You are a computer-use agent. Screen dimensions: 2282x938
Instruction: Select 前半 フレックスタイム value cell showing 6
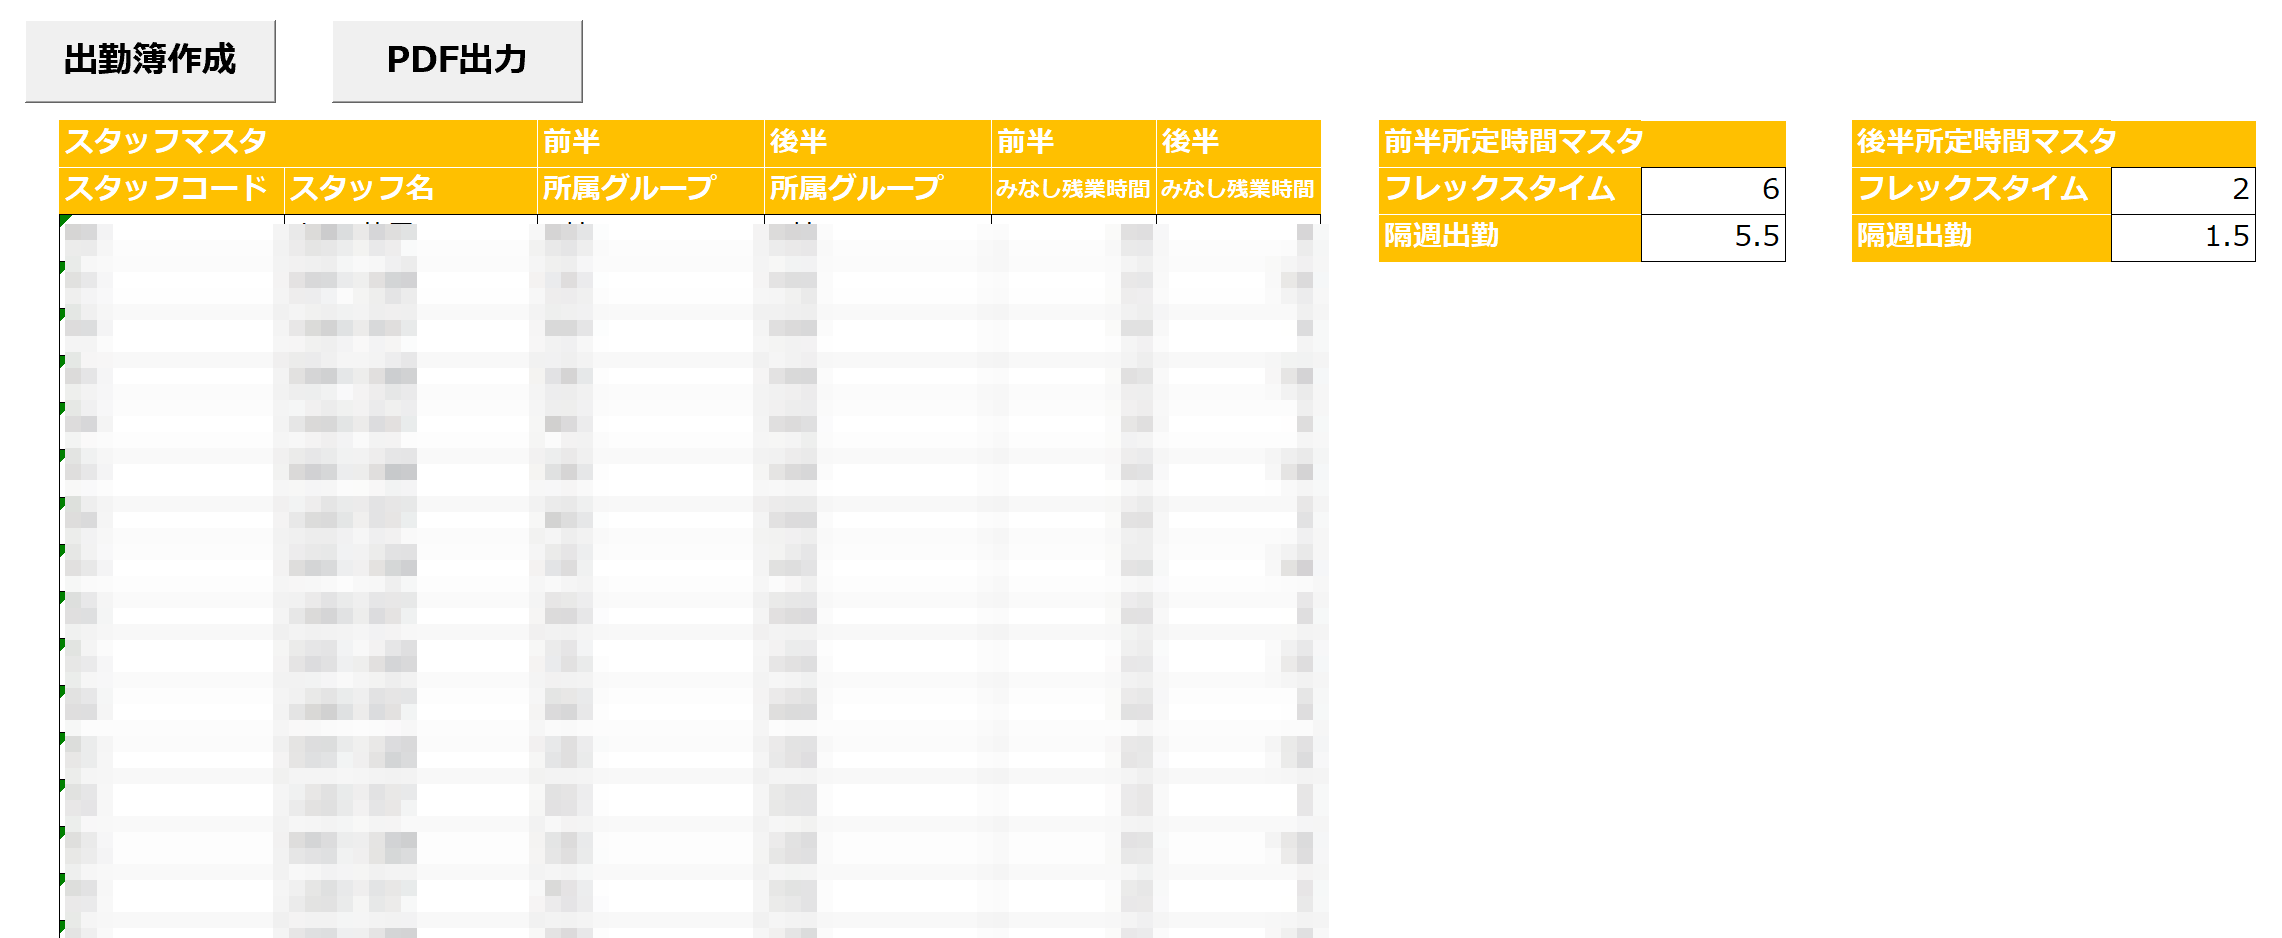pyautogui.click(x=1714, y=190)
